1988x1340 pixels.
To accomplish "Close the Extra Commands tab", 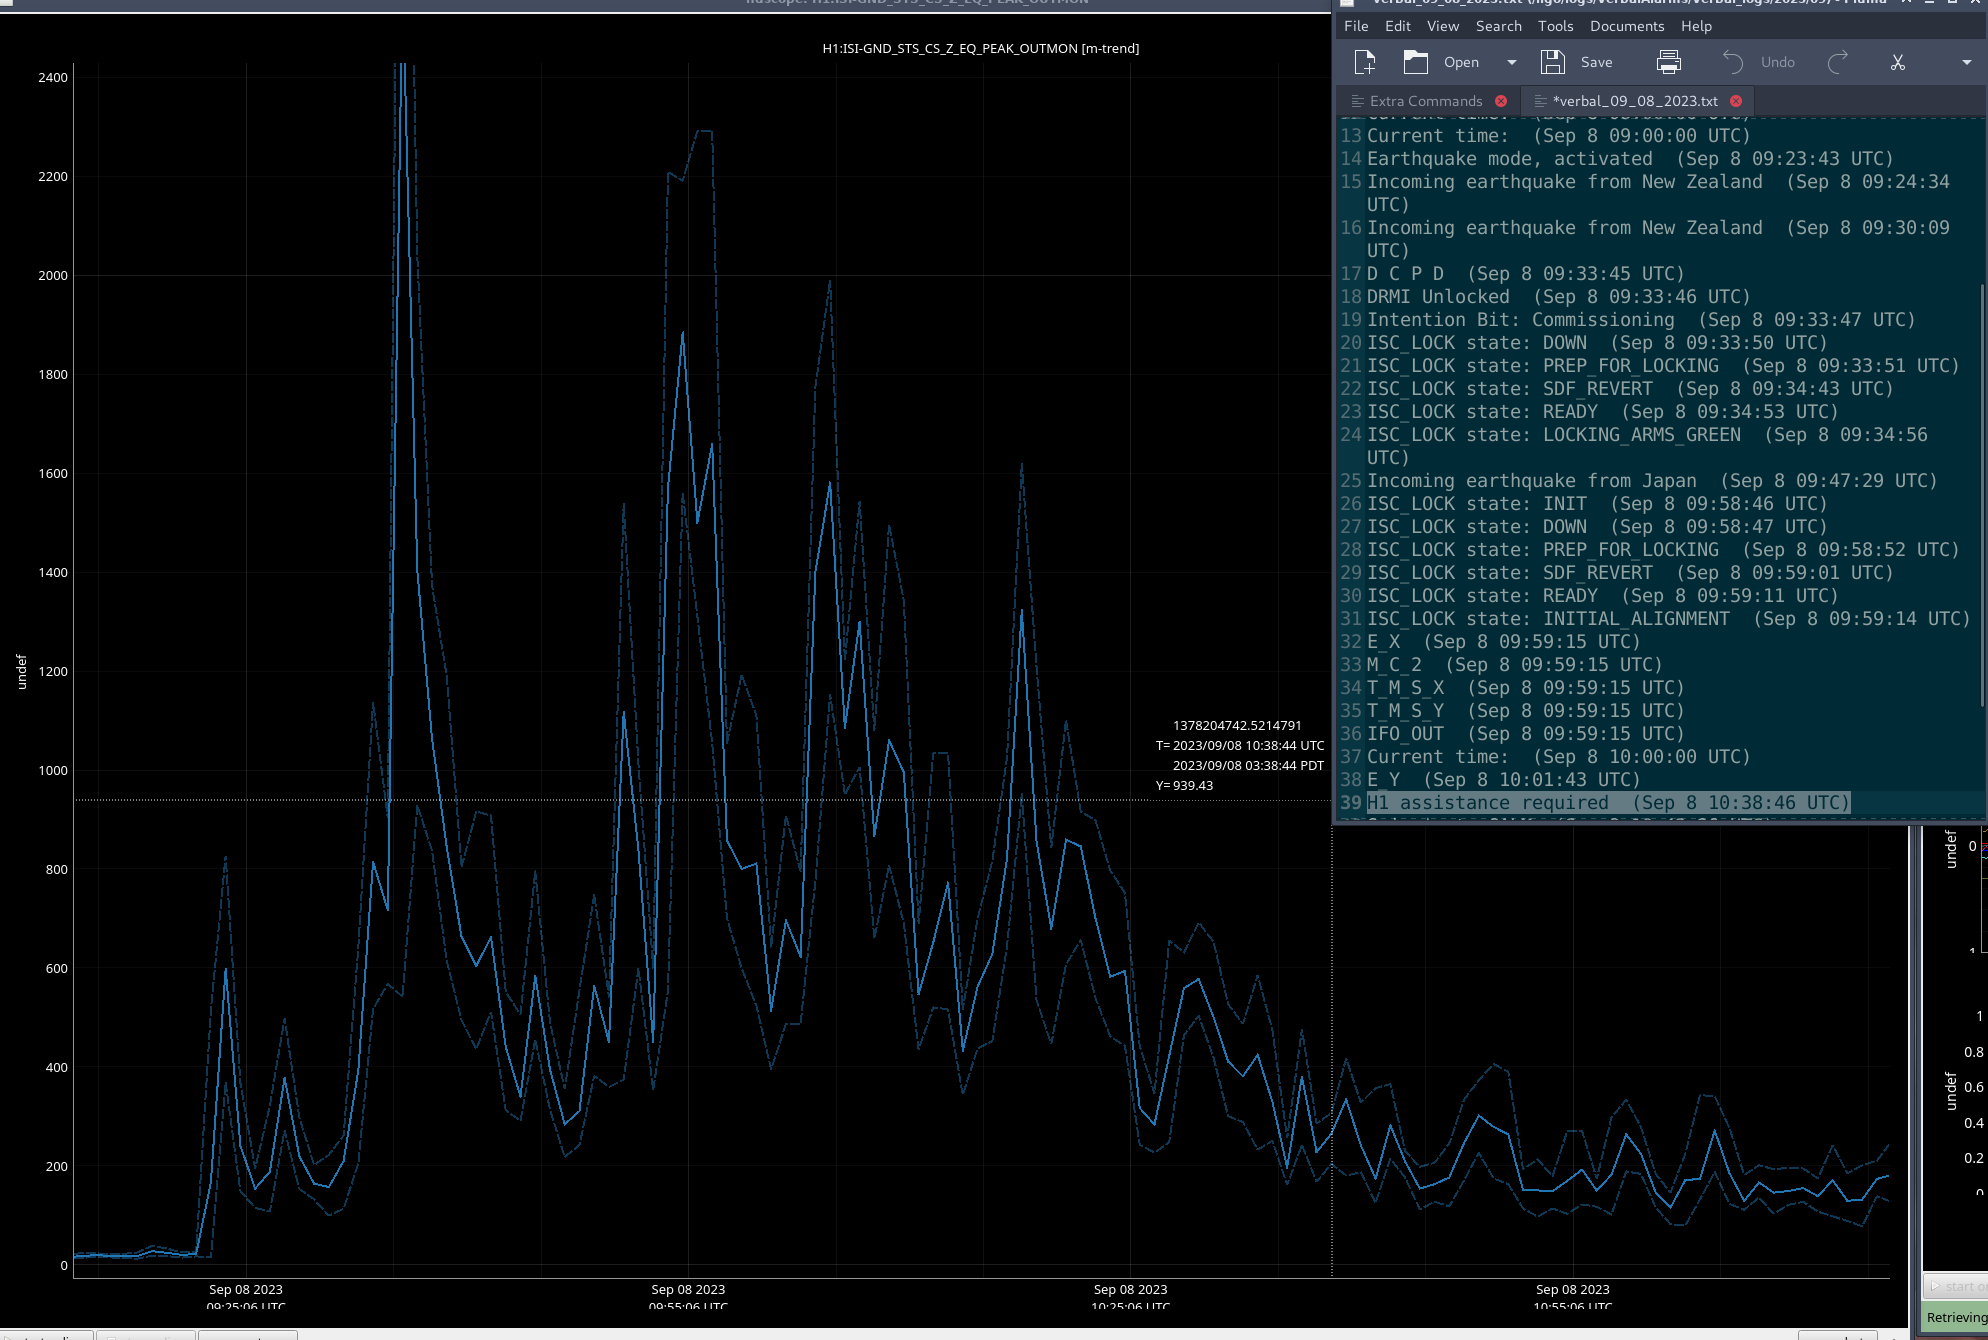I will click(1501, 101).
